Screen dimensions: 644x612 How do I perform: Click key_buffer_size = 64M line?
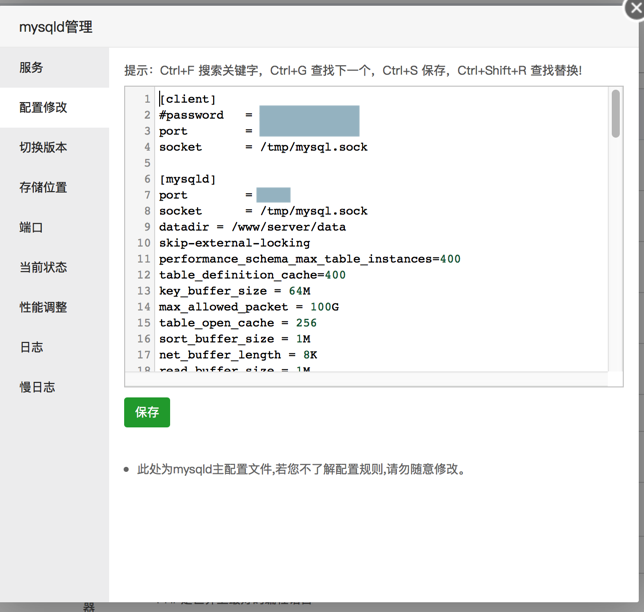(x=235, y=291)
